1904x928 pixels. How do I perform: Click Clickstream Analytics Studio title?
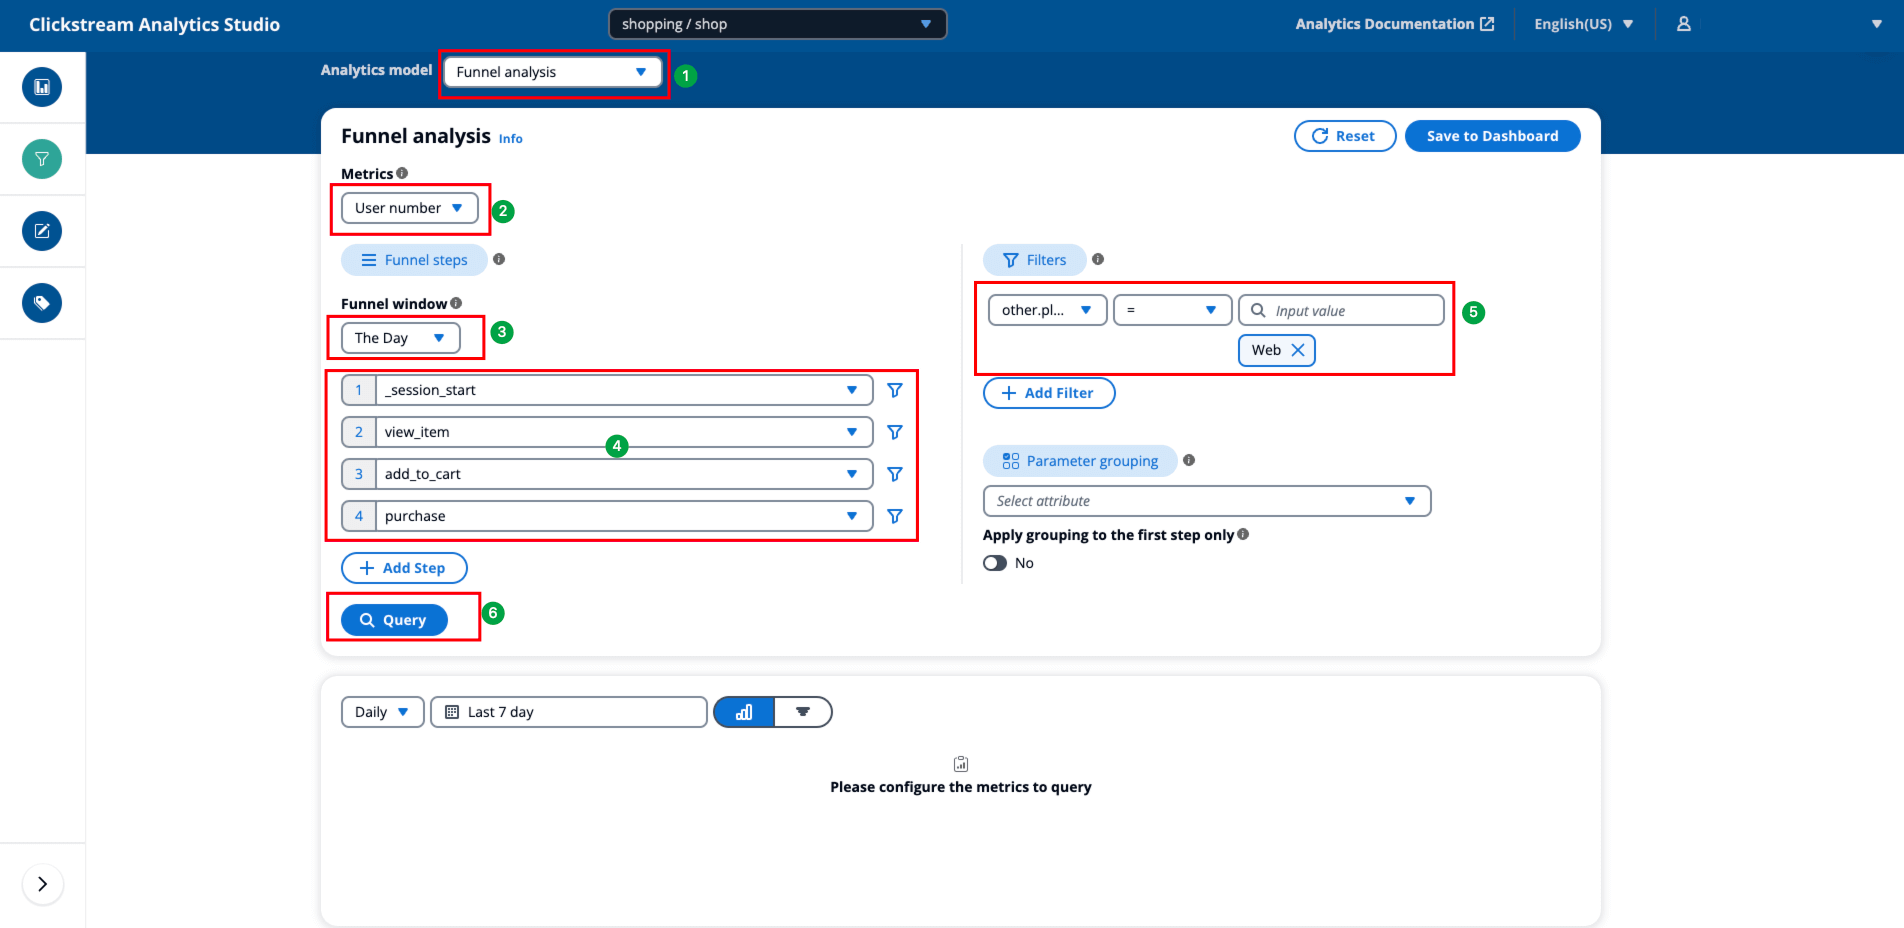[x=154, y=24]
